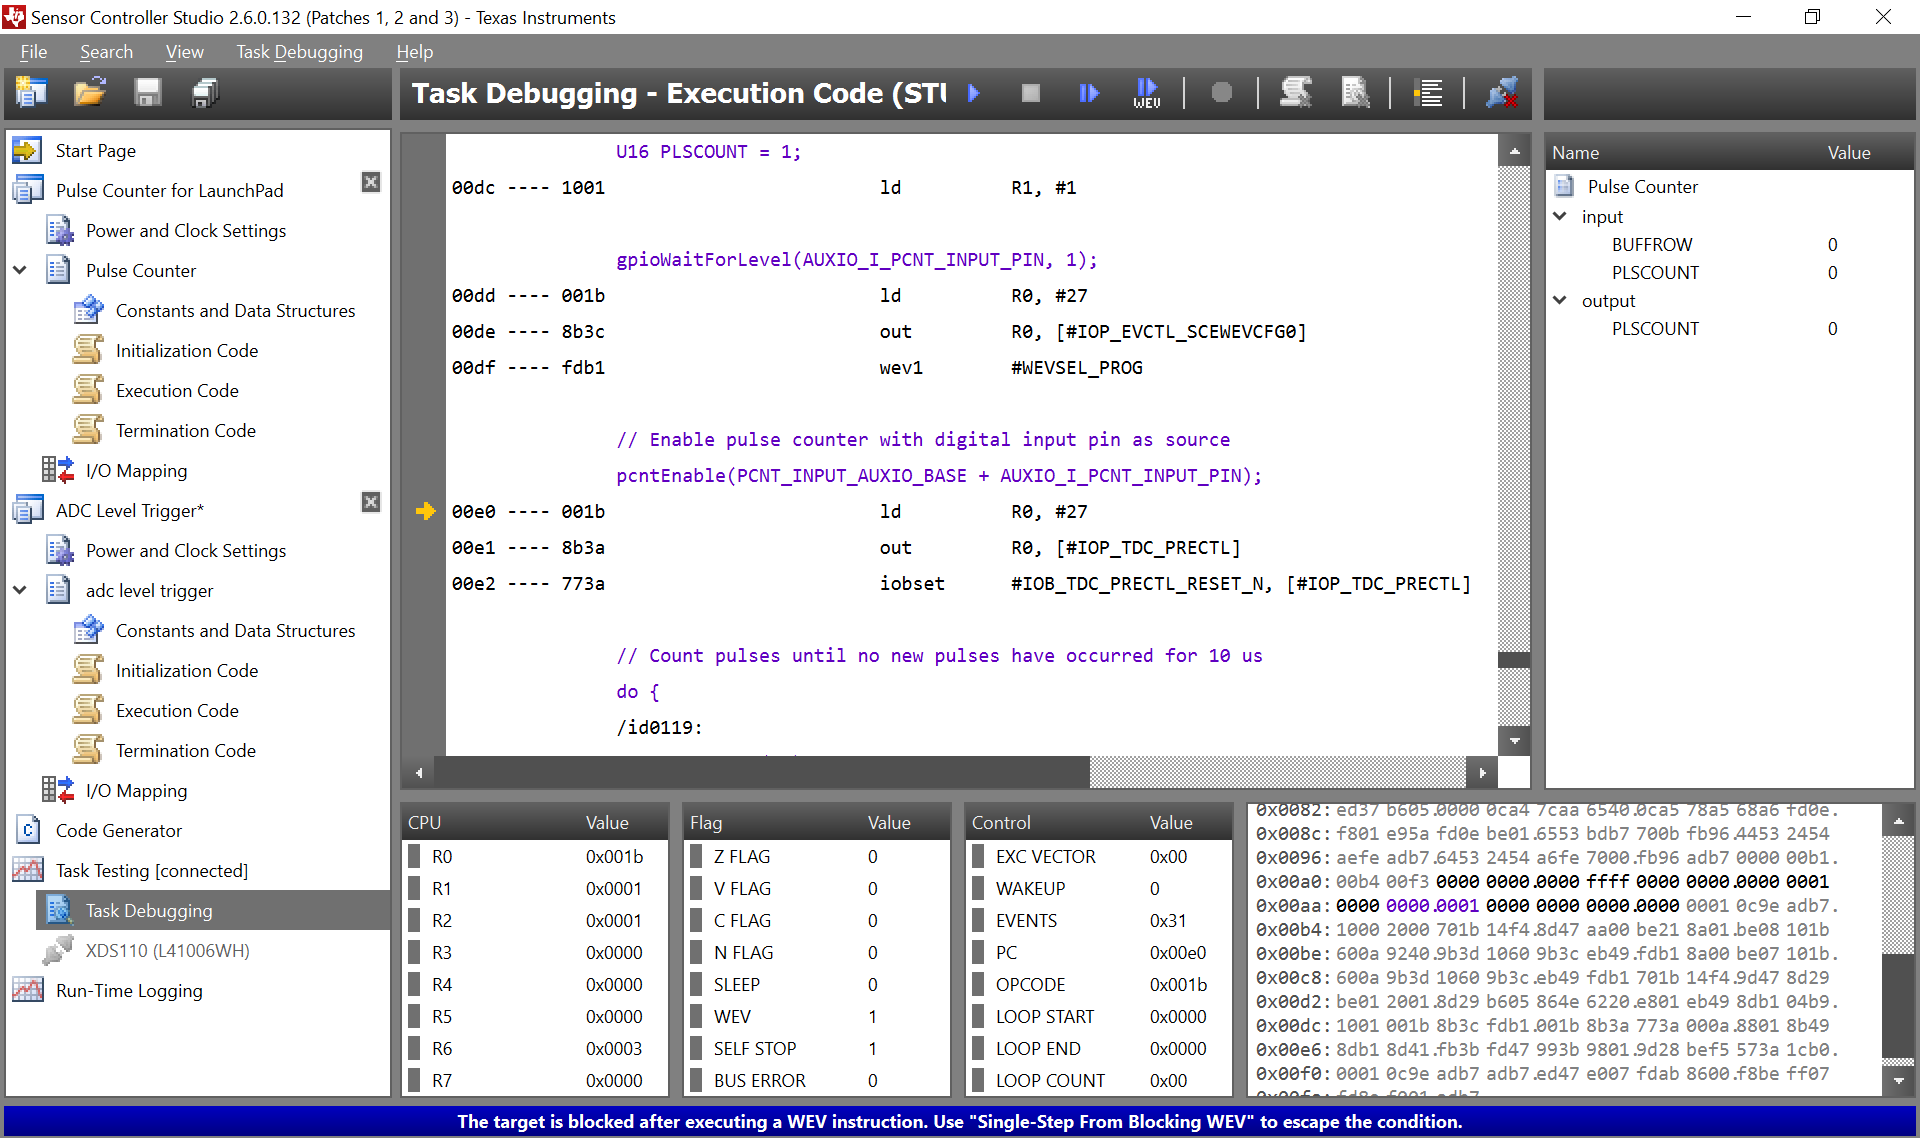Open the Search menu
1920x1138 pixels.
[x=106, y=51]
